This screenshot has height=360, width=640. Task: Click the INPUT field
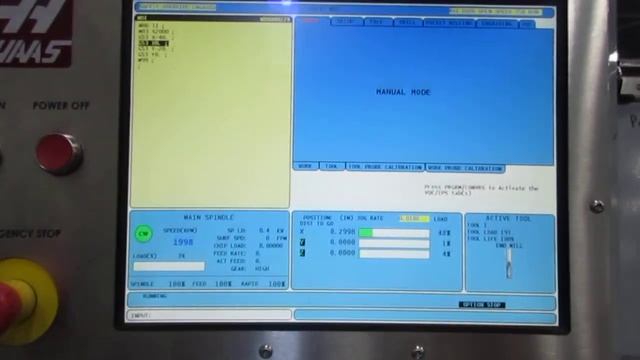point(209,315)
